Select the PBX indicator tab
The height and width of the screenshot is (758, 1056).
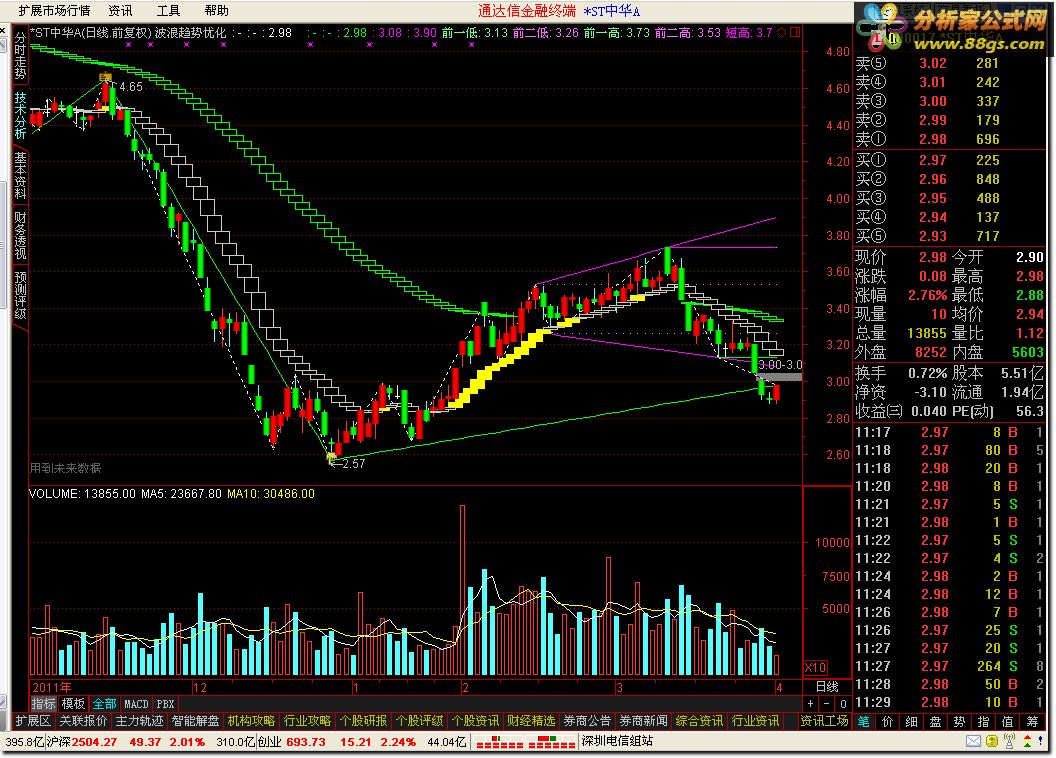coord(165,704)
